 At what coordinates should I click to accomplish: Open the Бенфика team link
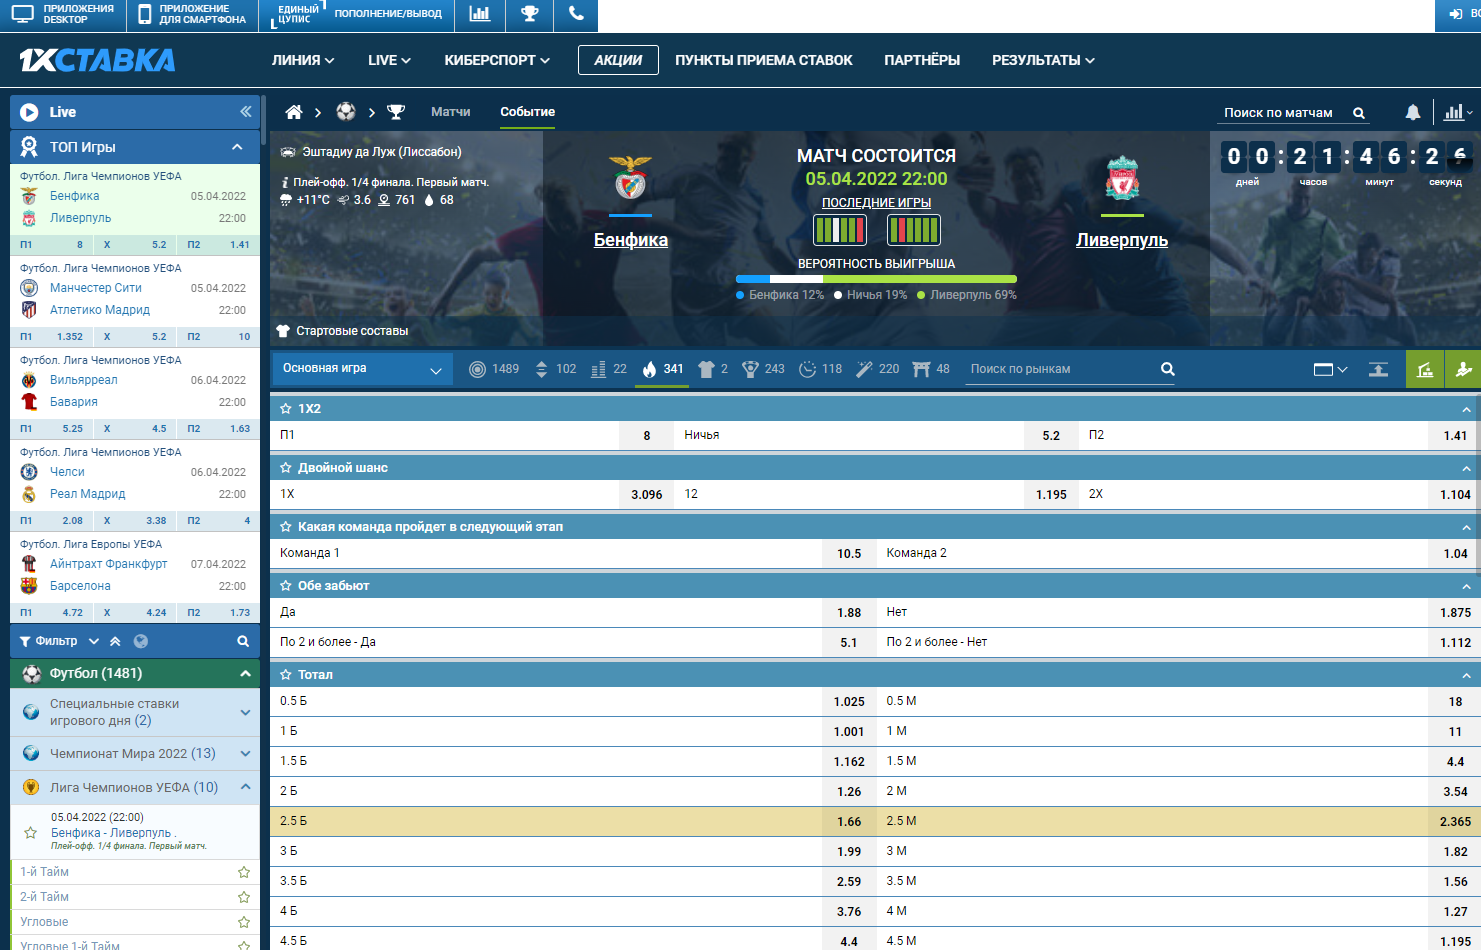[x=631, y=240]
